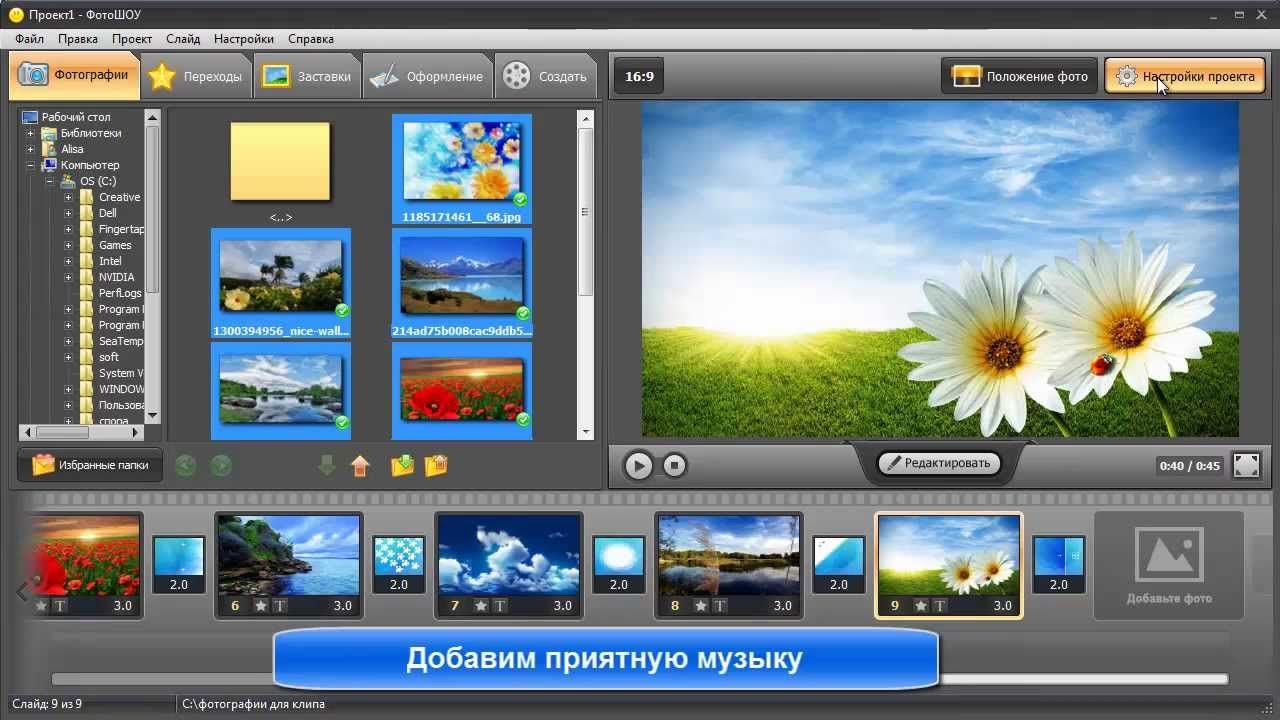The height and width of the screenshot is (720, 1280).
Task: Select thumbnail 1185171461__68.jpg
Action: click(462, 169)
